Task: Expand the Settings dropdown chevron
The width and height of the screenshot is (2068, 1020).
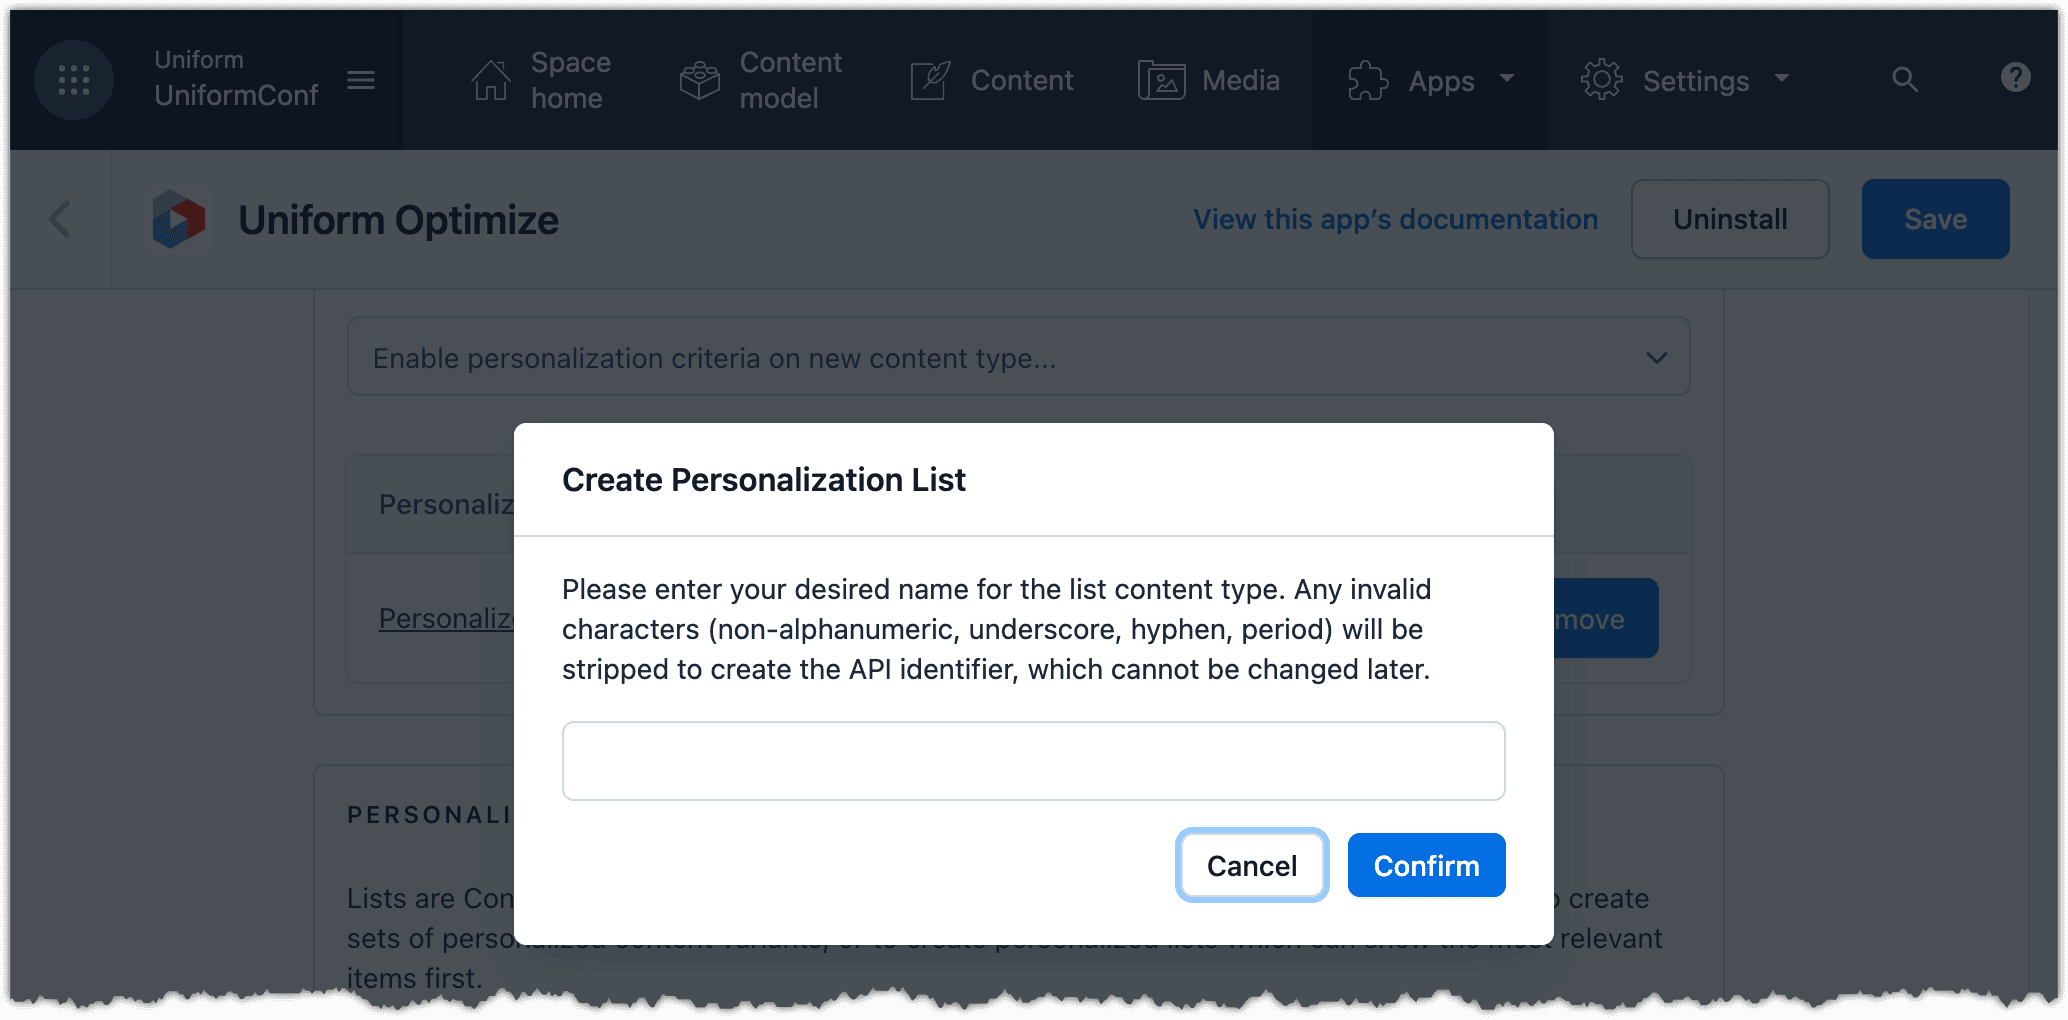Action: (1782, 80)
